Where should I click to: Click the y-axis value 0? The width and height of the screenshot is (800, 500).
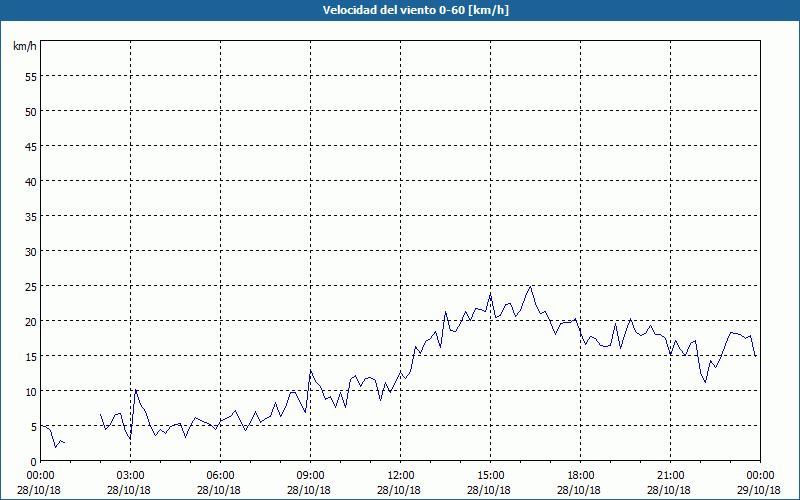pyautogui.click(x=34, y=462)
